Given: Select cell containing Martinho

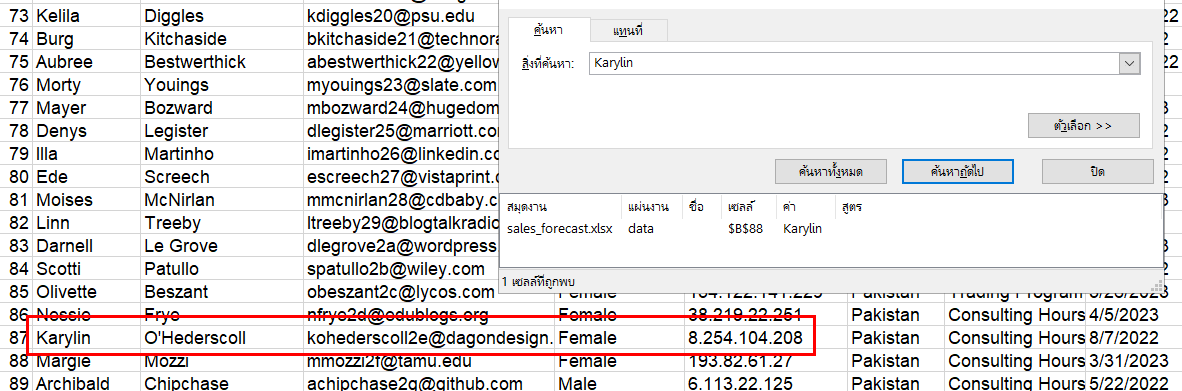Looking at the screenshot, I should tap(222, 154).
